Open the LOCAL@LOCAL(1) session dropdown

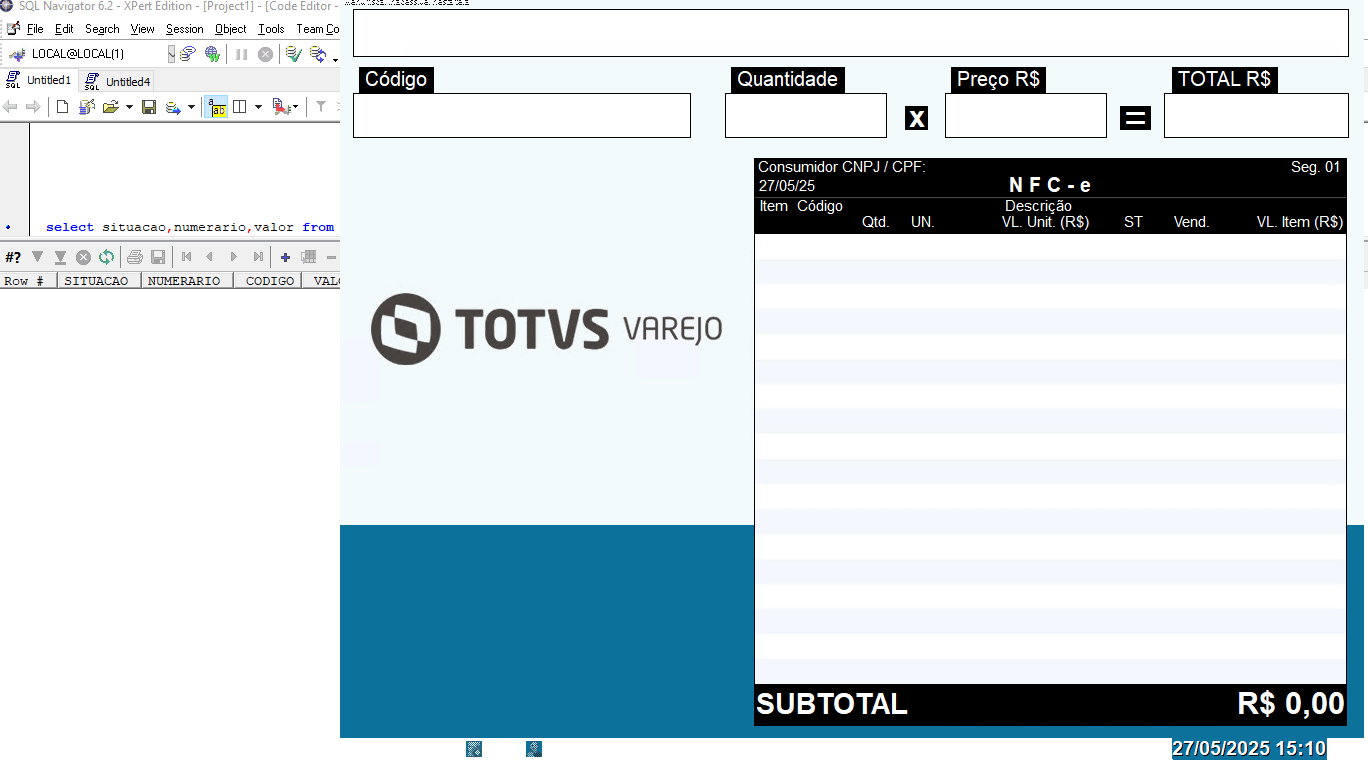171,54
